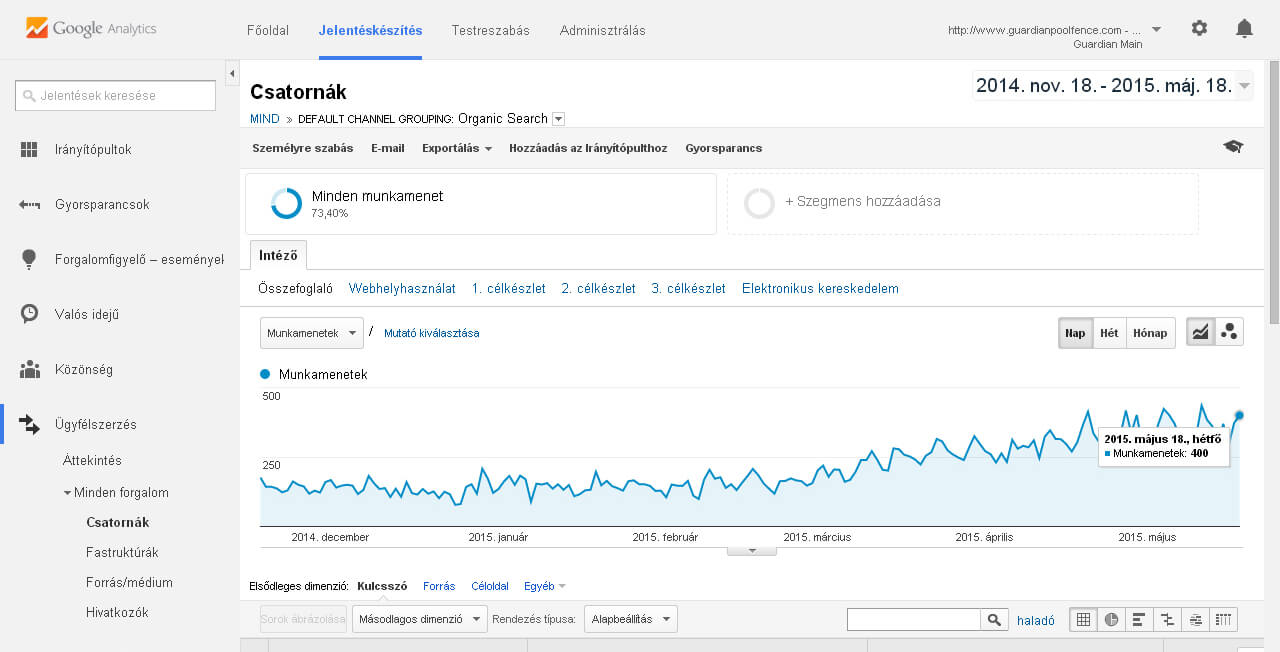Go to the Adminisztrálás tab
The width and height of the screenshot is (1280, 652).
tap(603, 30)
